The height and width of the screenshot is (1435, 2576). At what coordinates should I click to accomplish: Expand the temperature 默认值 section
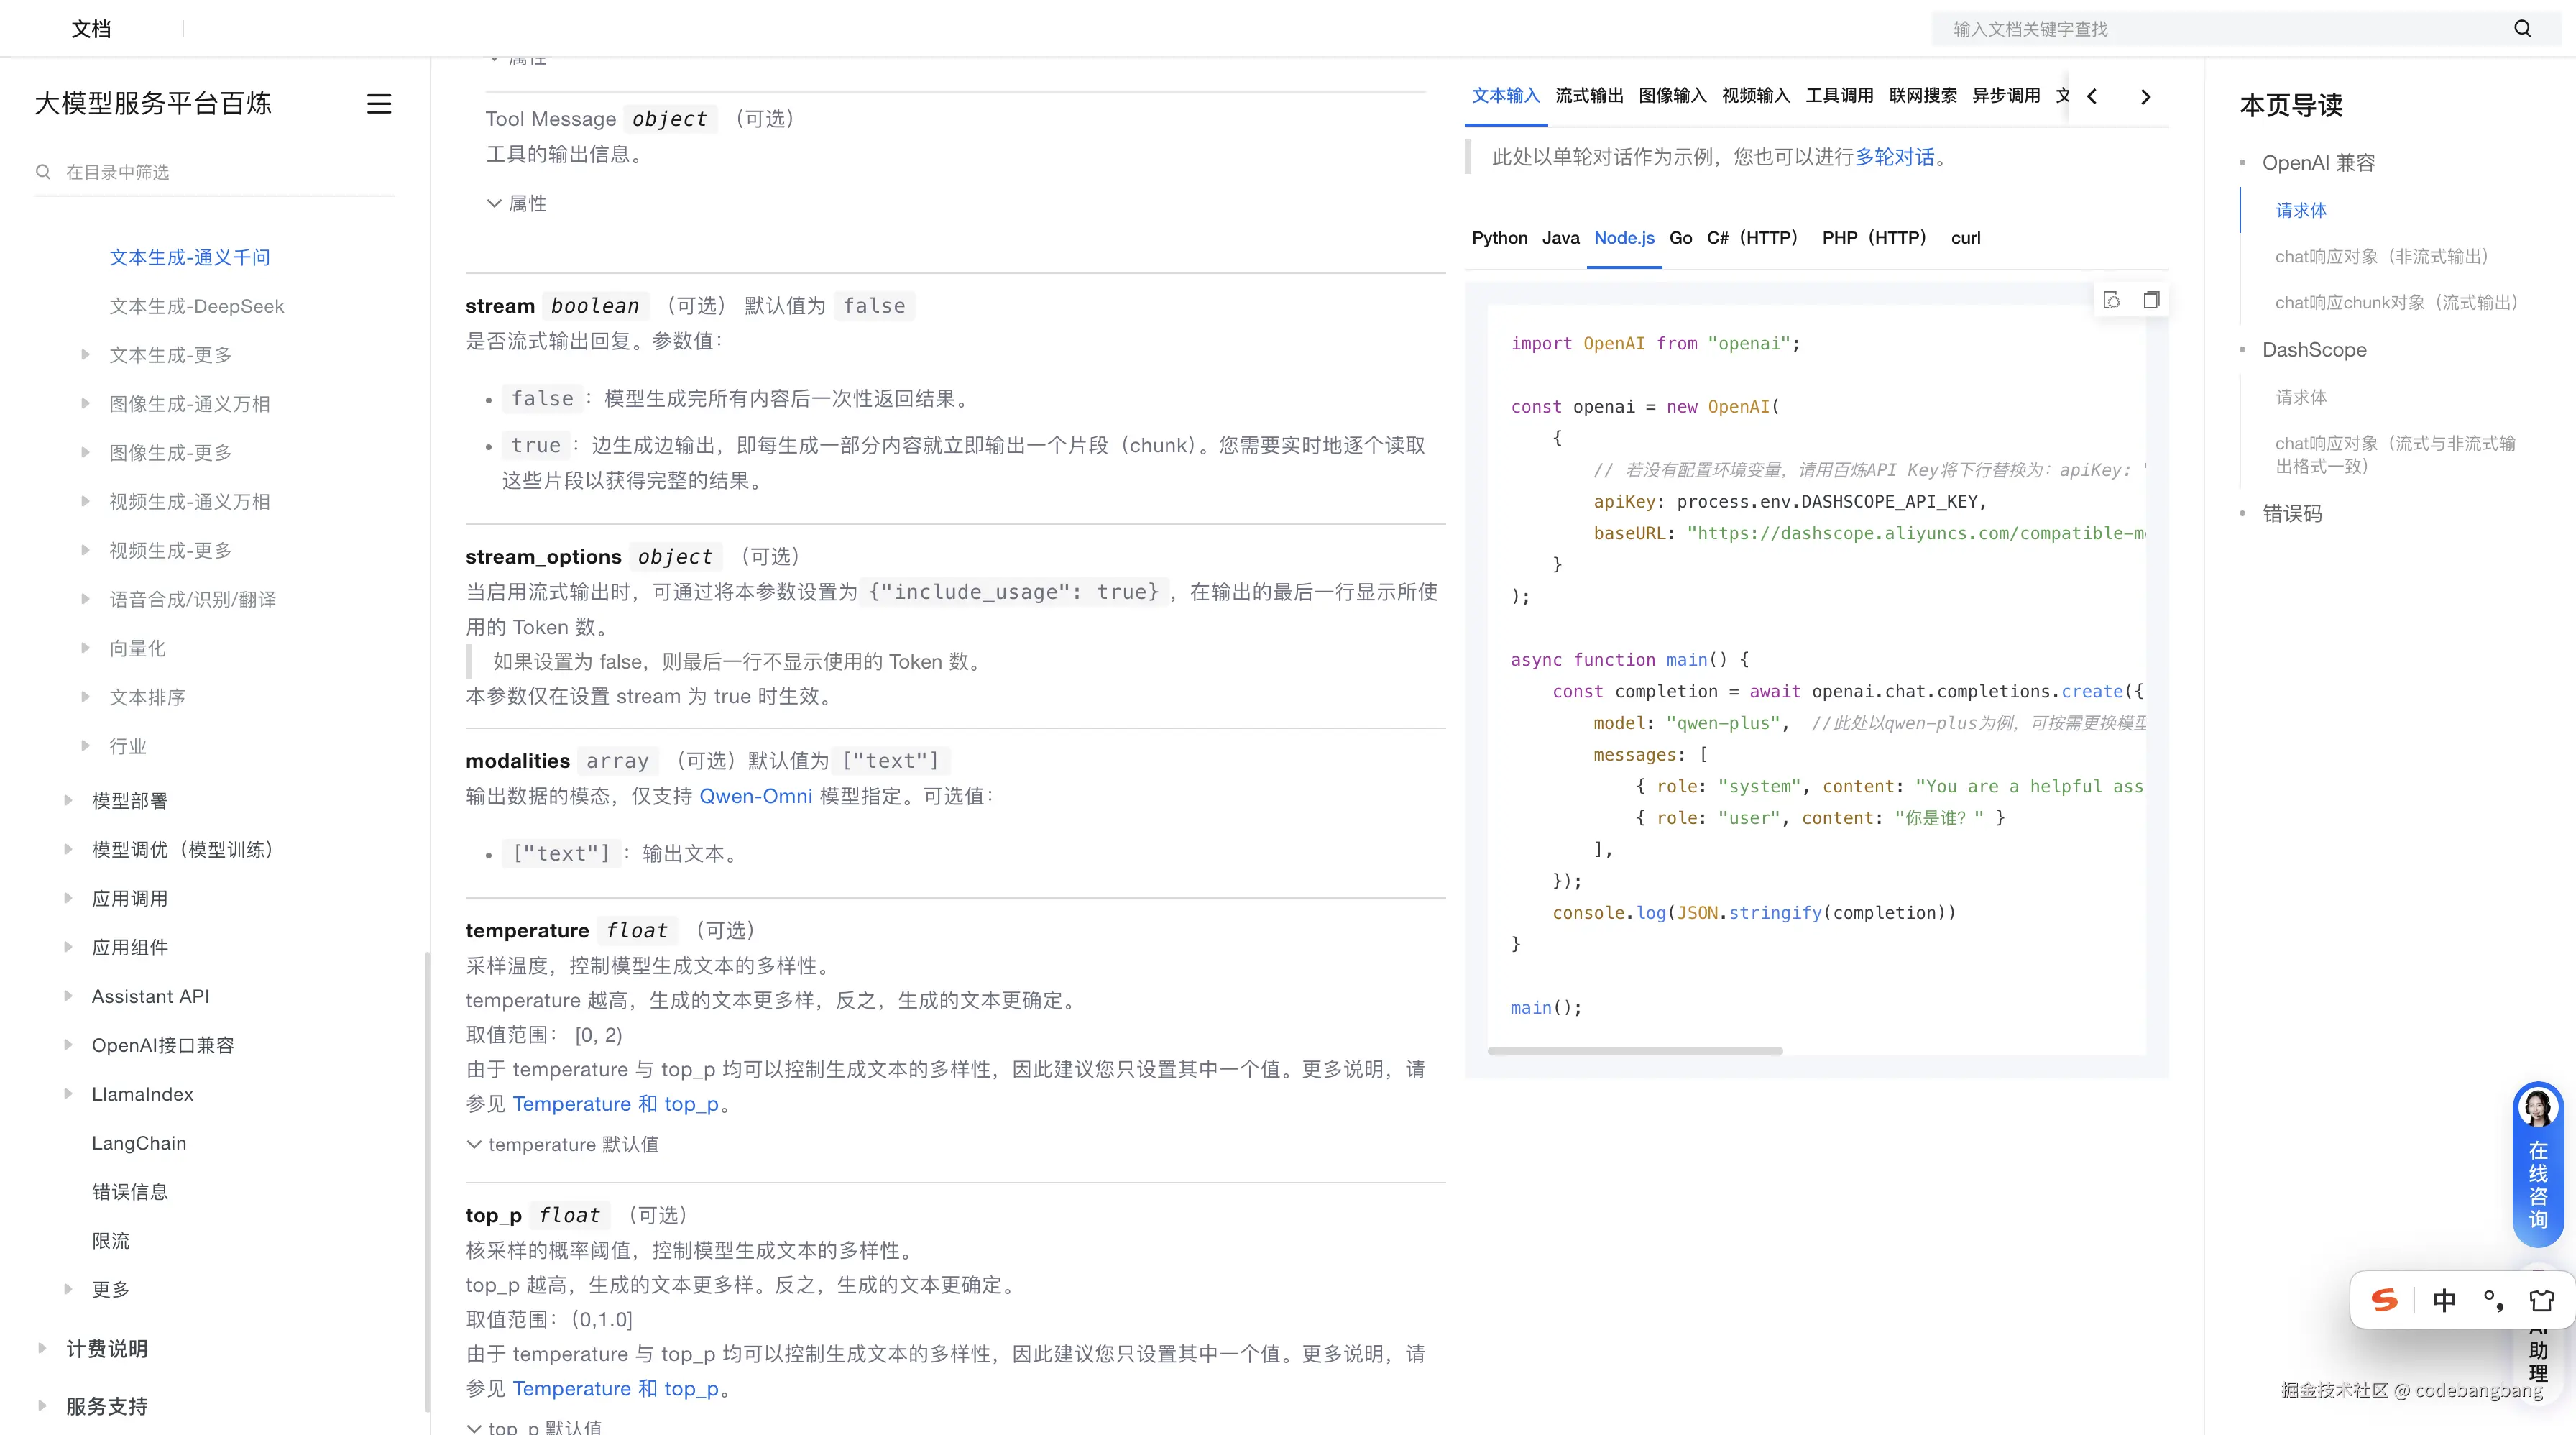pyautogui.click(x=563, y=1145)
